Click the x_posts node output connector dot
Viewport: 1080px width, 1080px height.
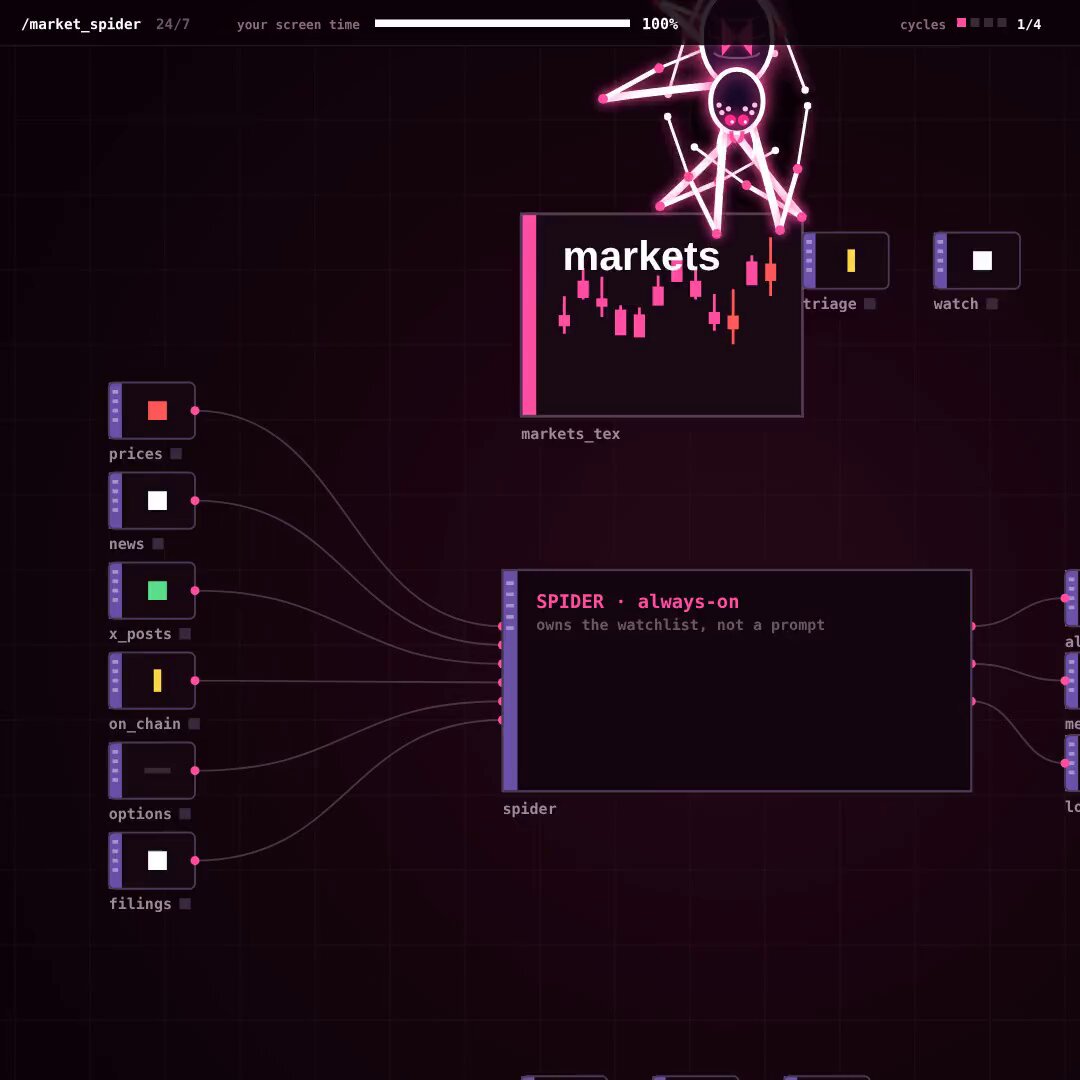tap(195, 590)
